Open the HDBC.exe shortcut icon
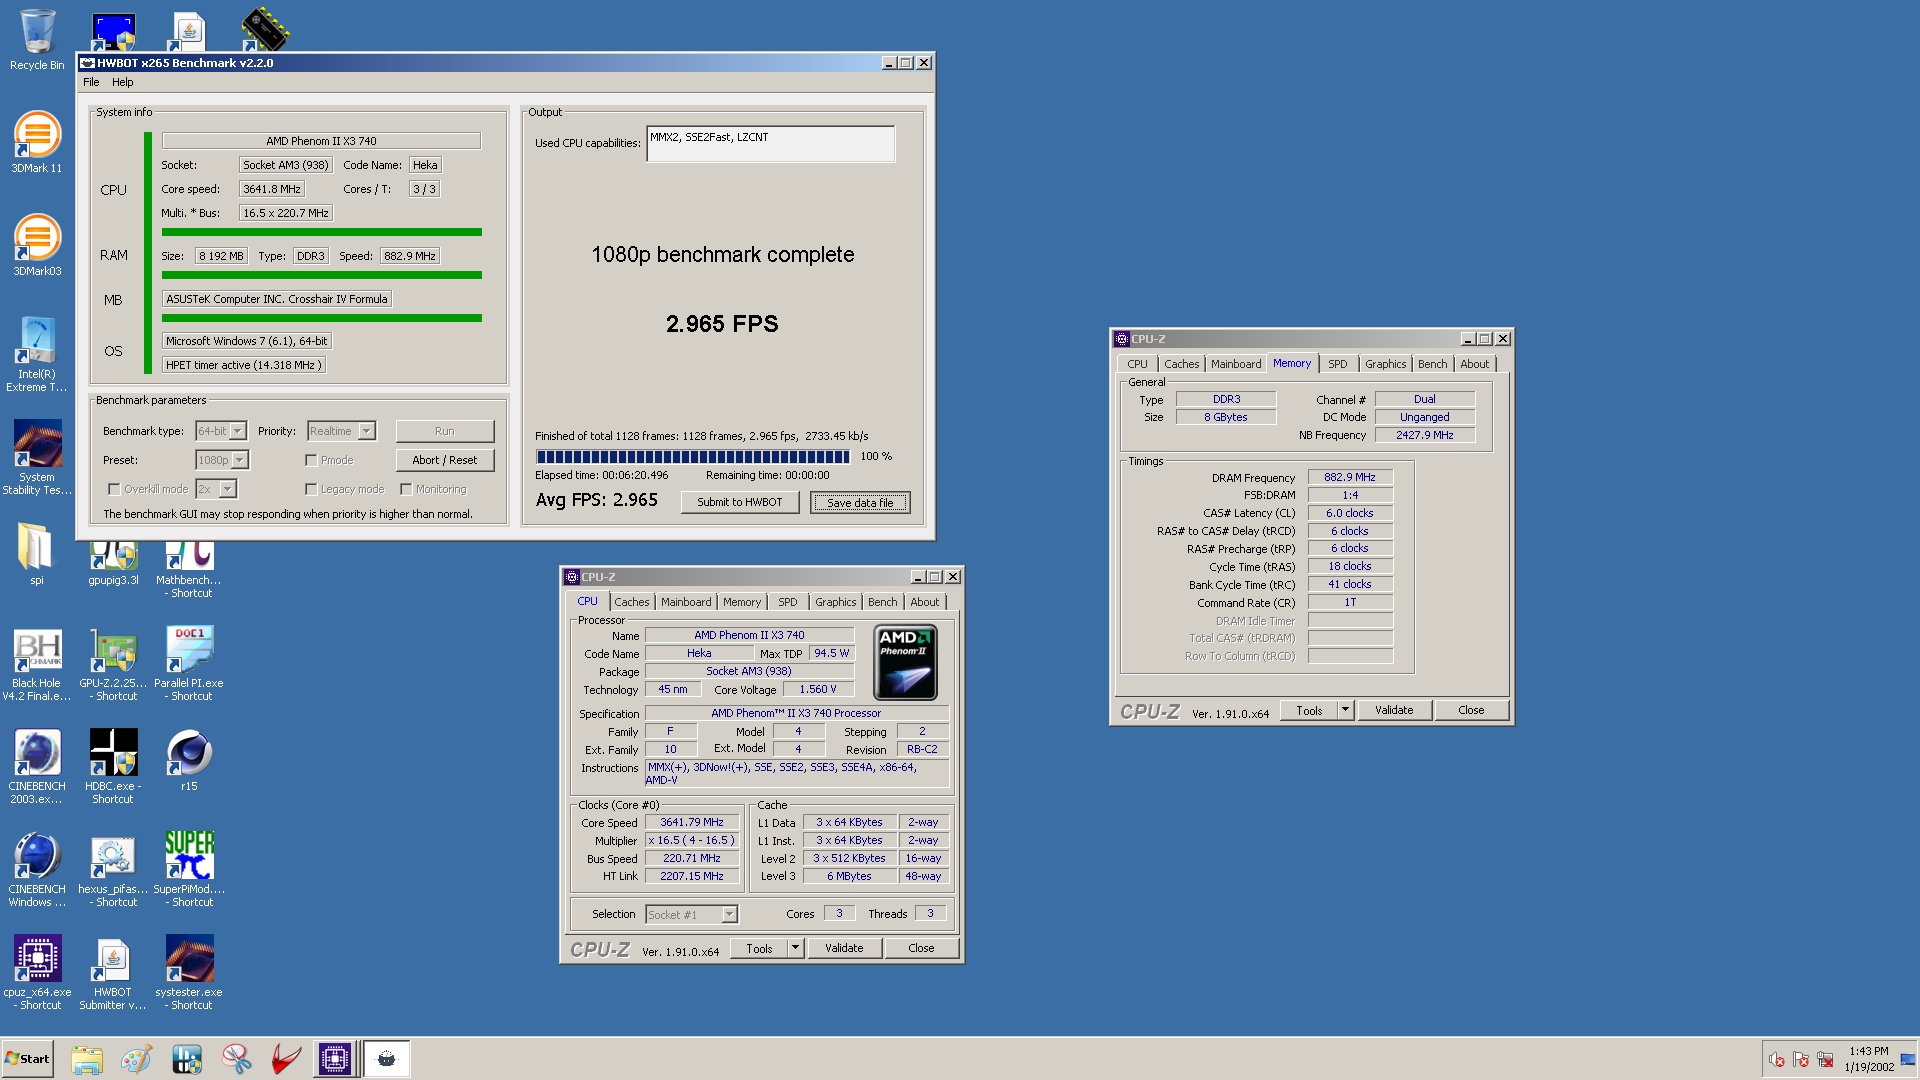Screen dimensions: 1920x1080 [x=113, y=767]
